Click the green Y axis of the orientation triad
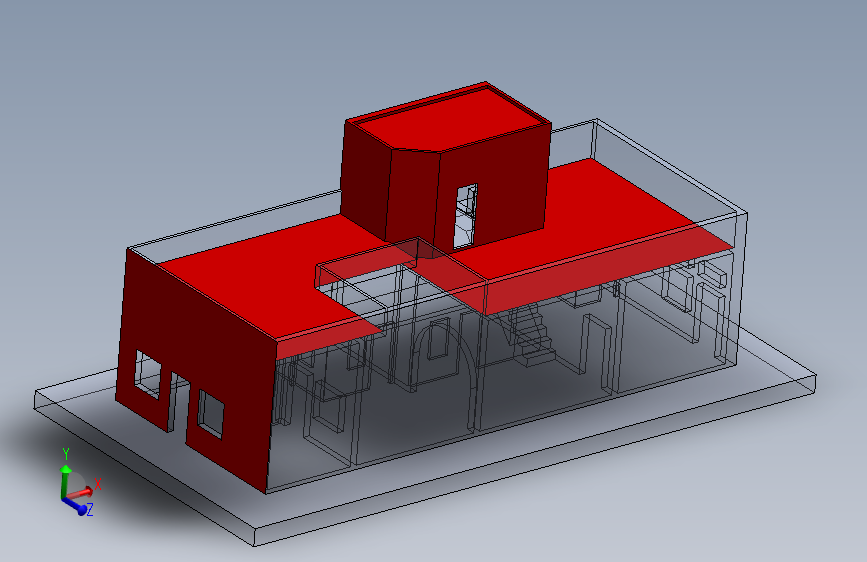 point(65,481)
